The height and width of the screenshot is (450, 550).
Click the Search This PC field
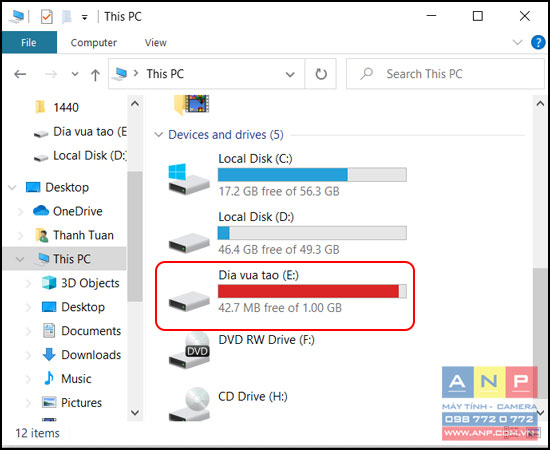pyautogui.click(x=445, y=74)
